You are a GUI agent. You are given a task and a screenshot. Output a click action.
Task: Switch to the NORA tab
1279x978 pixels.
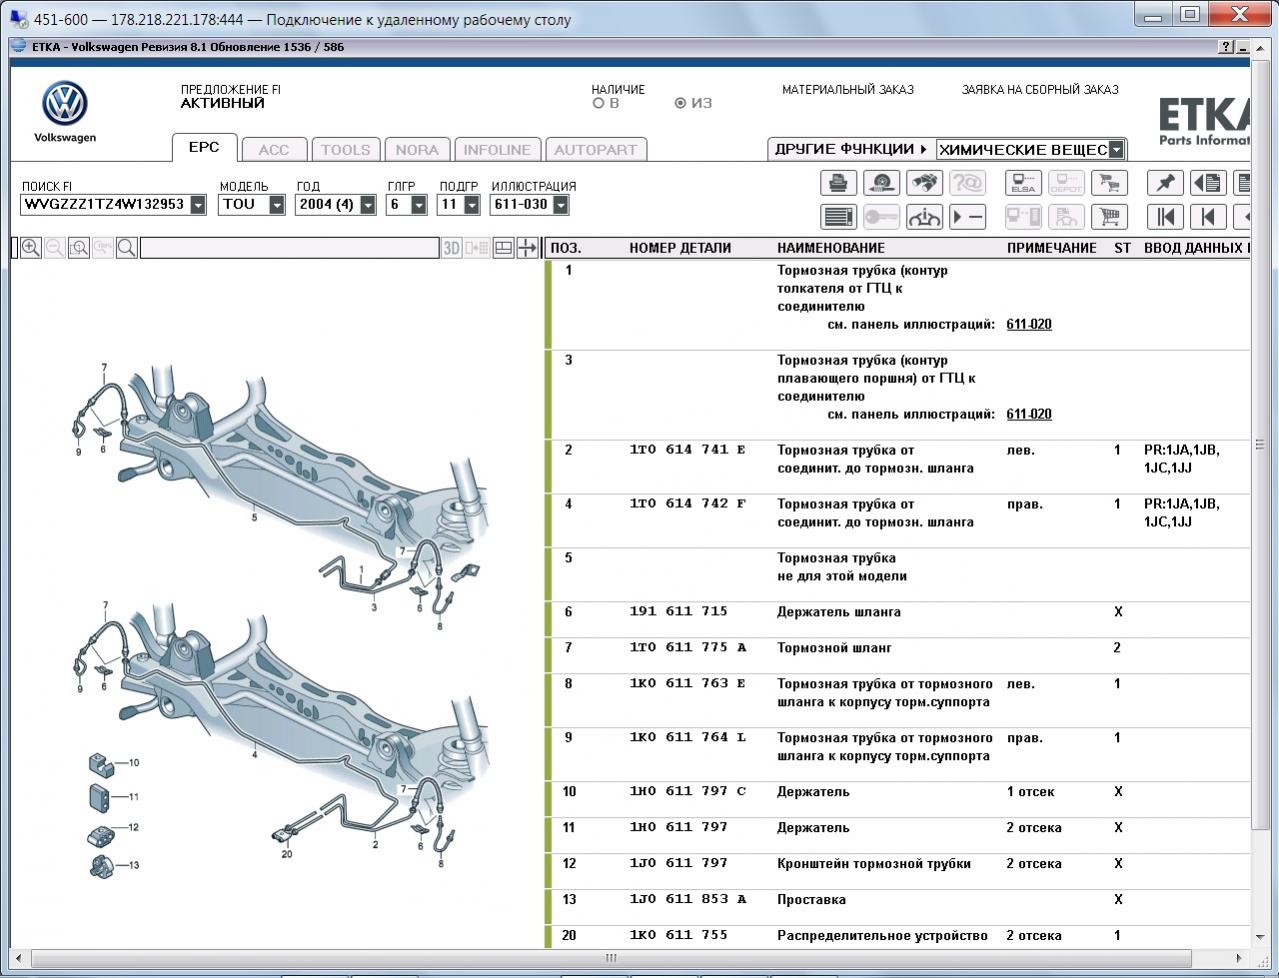pos(417,150)
